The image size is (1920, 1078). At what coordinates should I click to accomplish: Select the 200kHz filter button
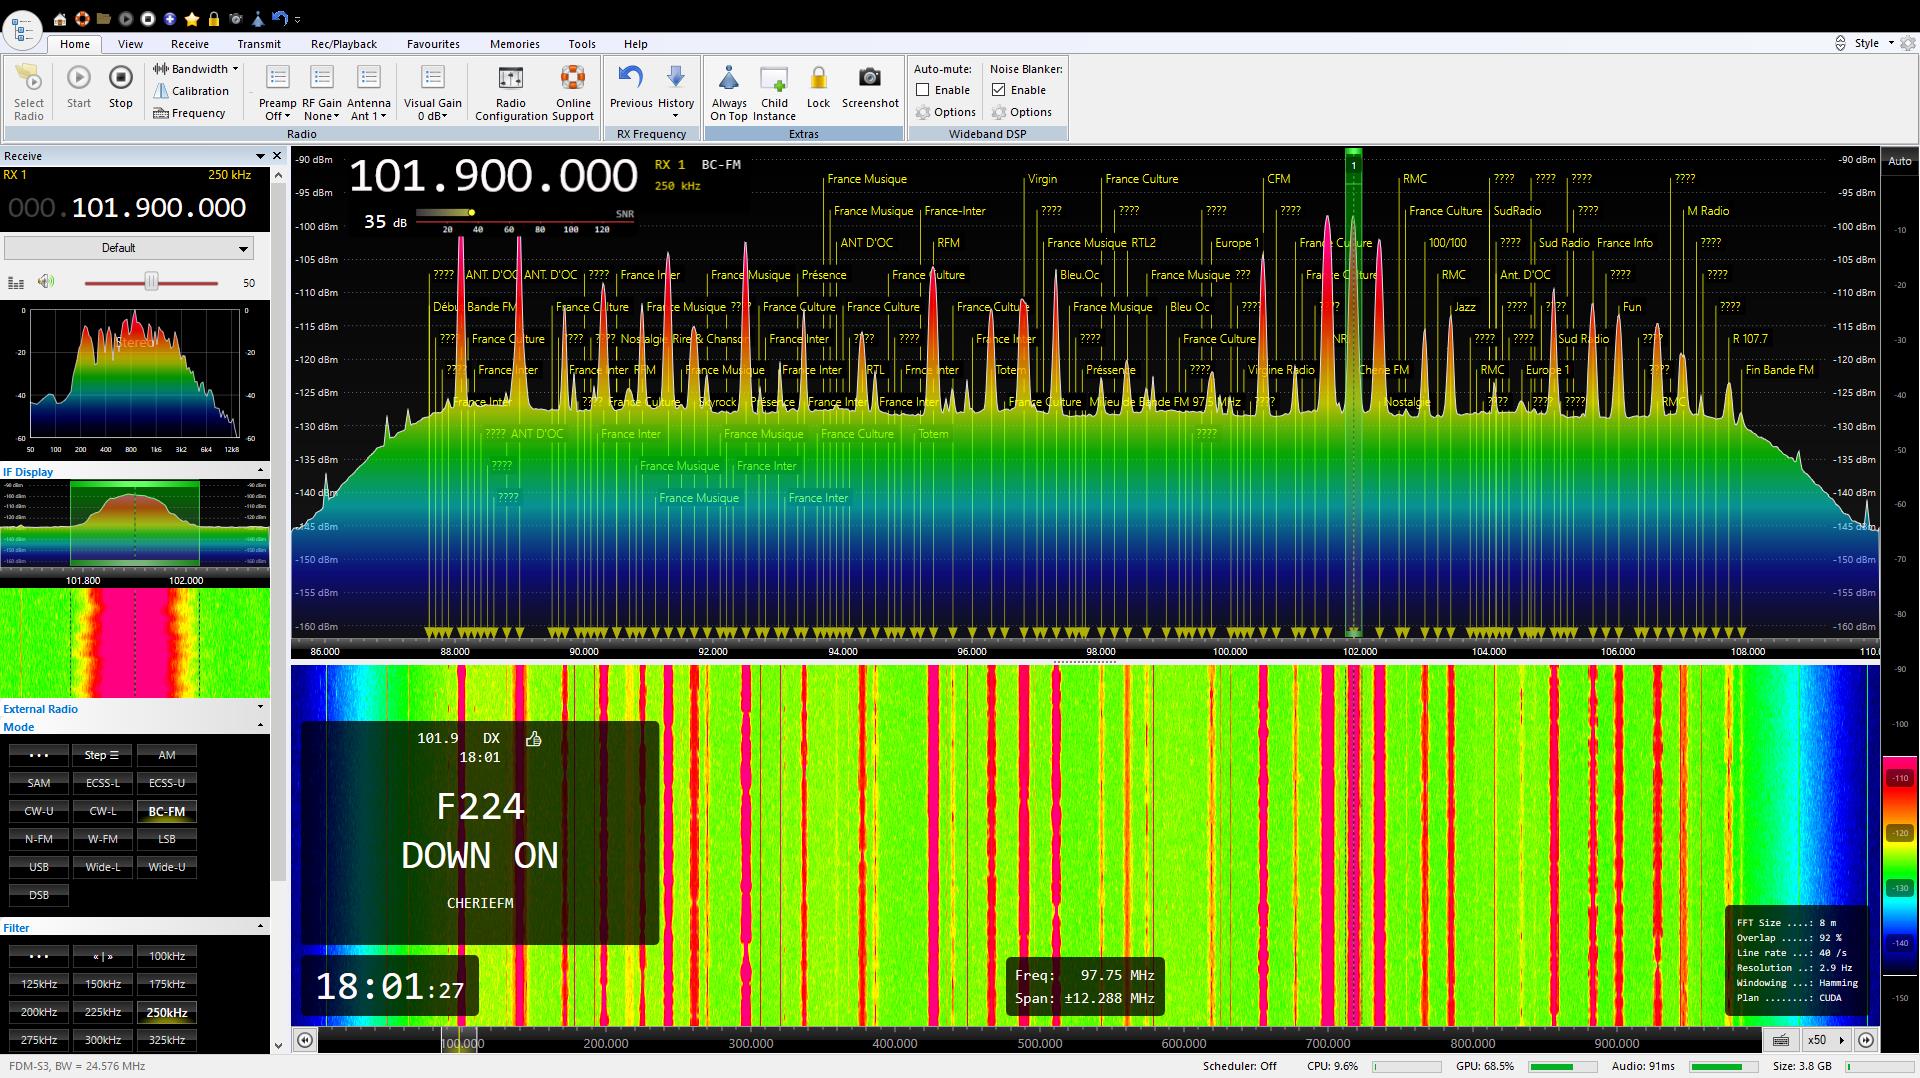pyautogui.click(x=39, y=1012)
